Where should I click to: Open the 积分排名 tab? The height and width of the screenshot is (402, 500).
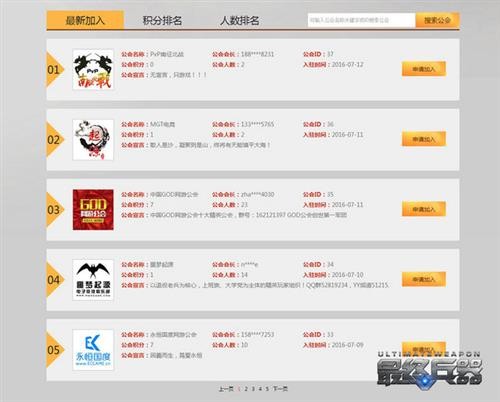point(162,20)
